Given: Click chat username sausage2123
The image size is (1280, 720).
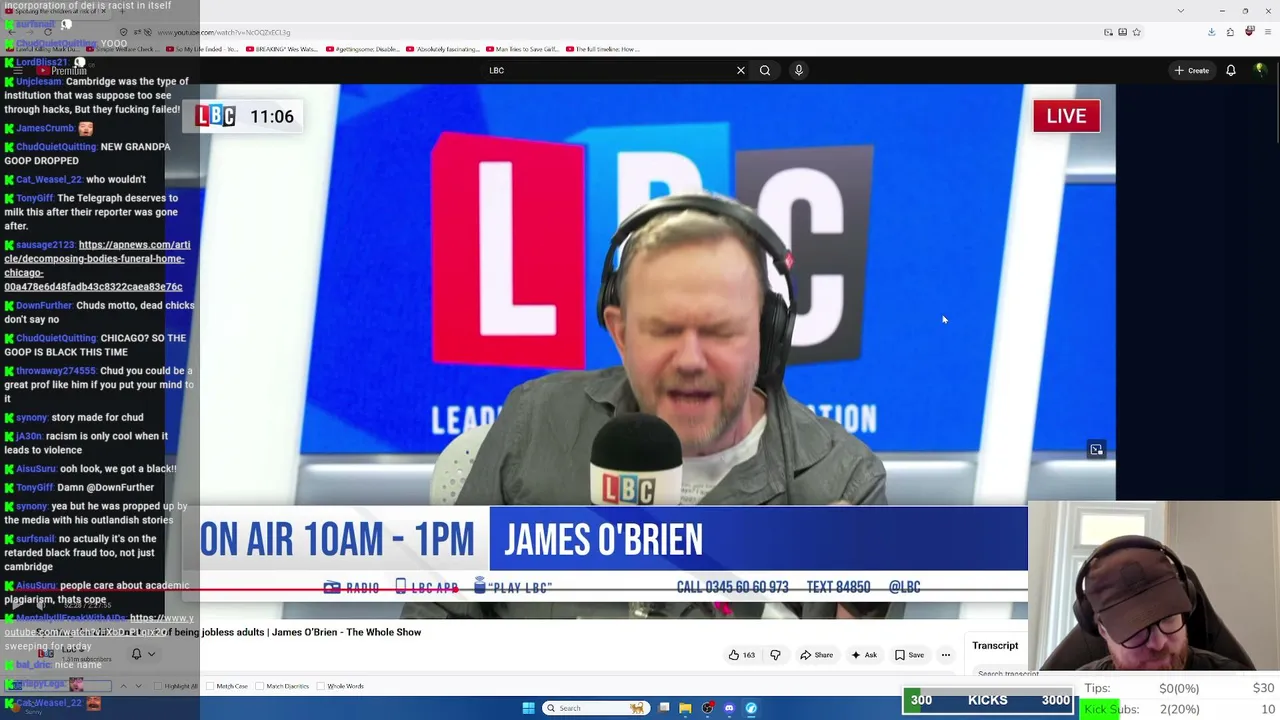Looking at the screenshot, I should pos(45,245).
